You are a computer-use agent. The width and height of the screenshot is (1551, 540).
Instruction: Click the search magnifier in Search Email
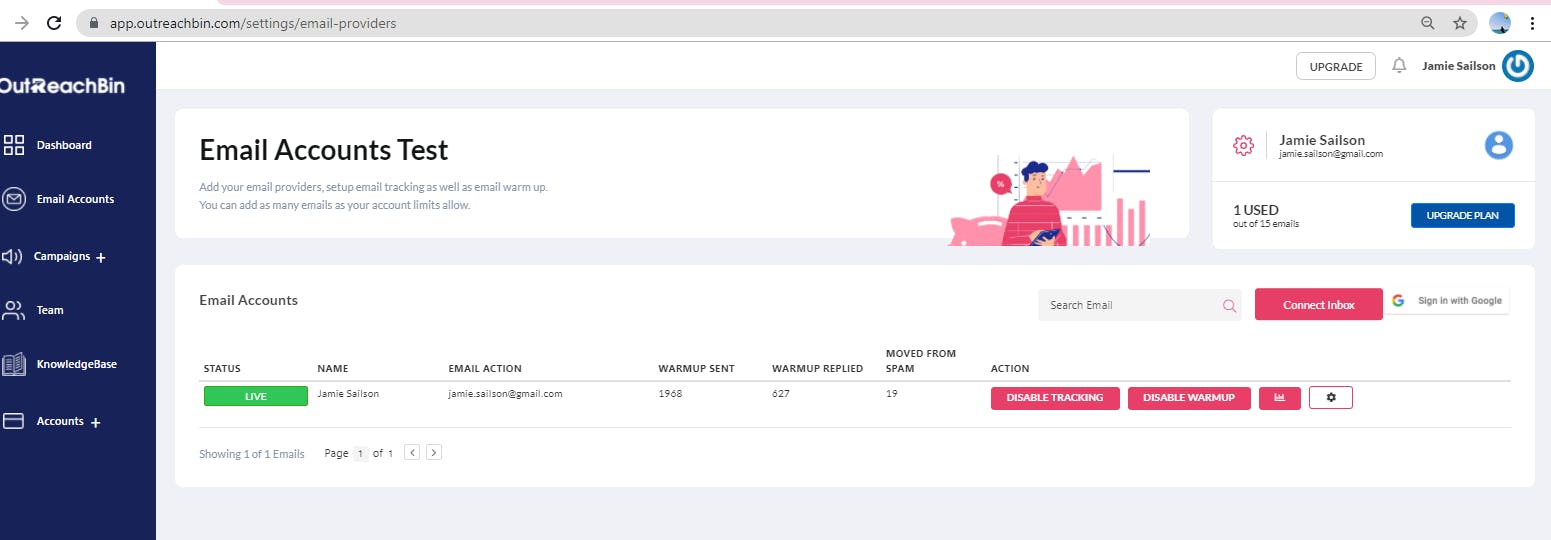pos(1229,305)
